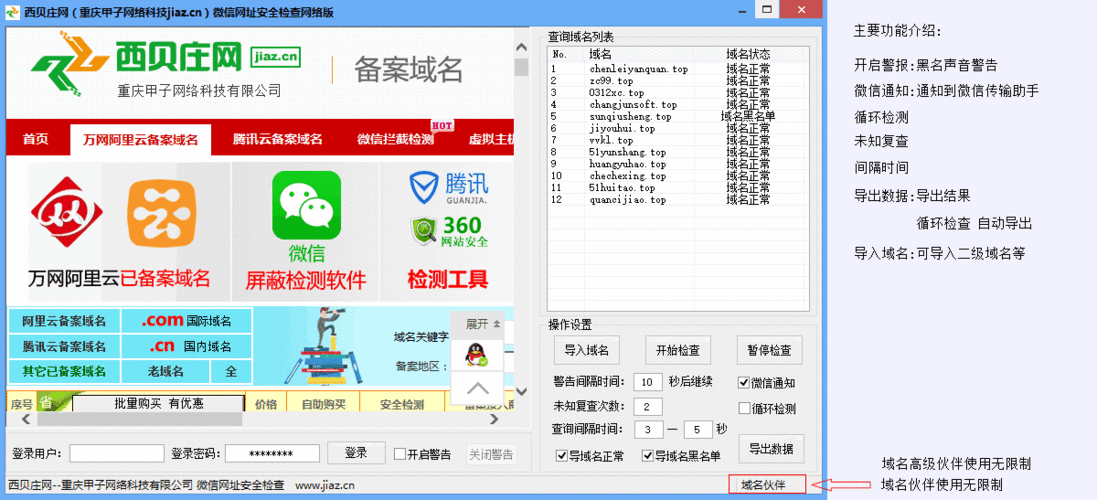Collapse the 展开 floating panel

coord(483,324)
